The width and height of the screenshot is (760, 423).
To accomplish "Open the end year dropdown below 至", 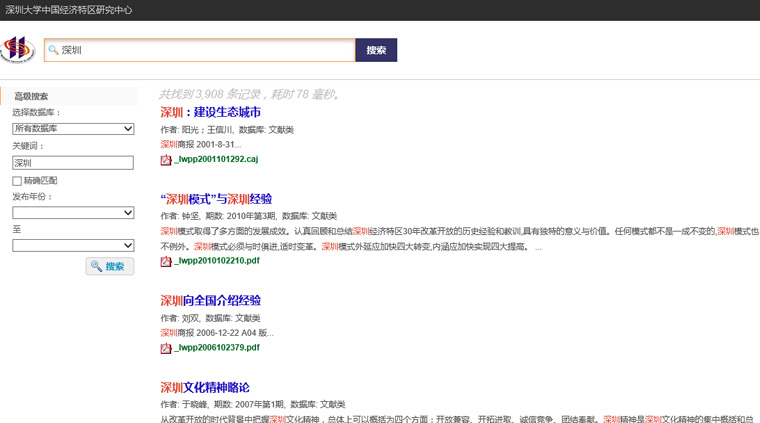I will (x=73, y=246).
